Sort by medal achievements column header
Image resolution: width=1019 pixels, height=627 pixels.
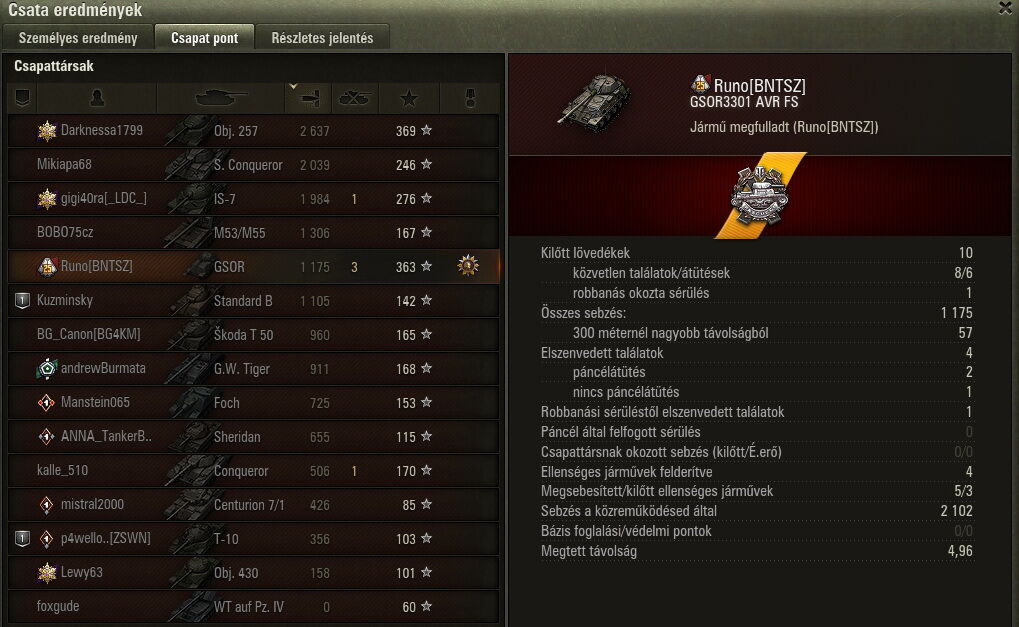470,98
